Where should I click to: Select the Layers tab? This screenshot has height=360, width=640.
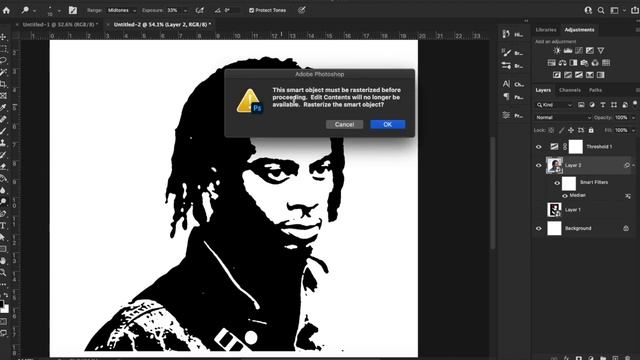pos(543,90)
